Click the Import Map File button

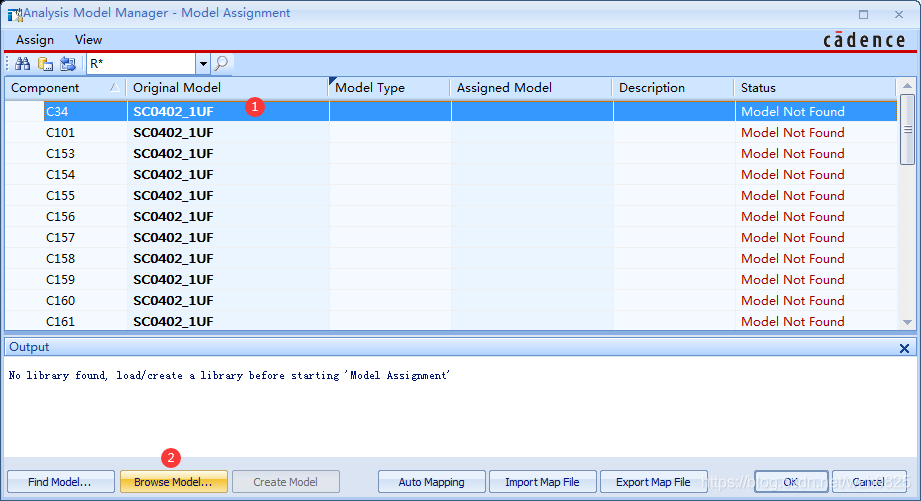tap(550, 482)
